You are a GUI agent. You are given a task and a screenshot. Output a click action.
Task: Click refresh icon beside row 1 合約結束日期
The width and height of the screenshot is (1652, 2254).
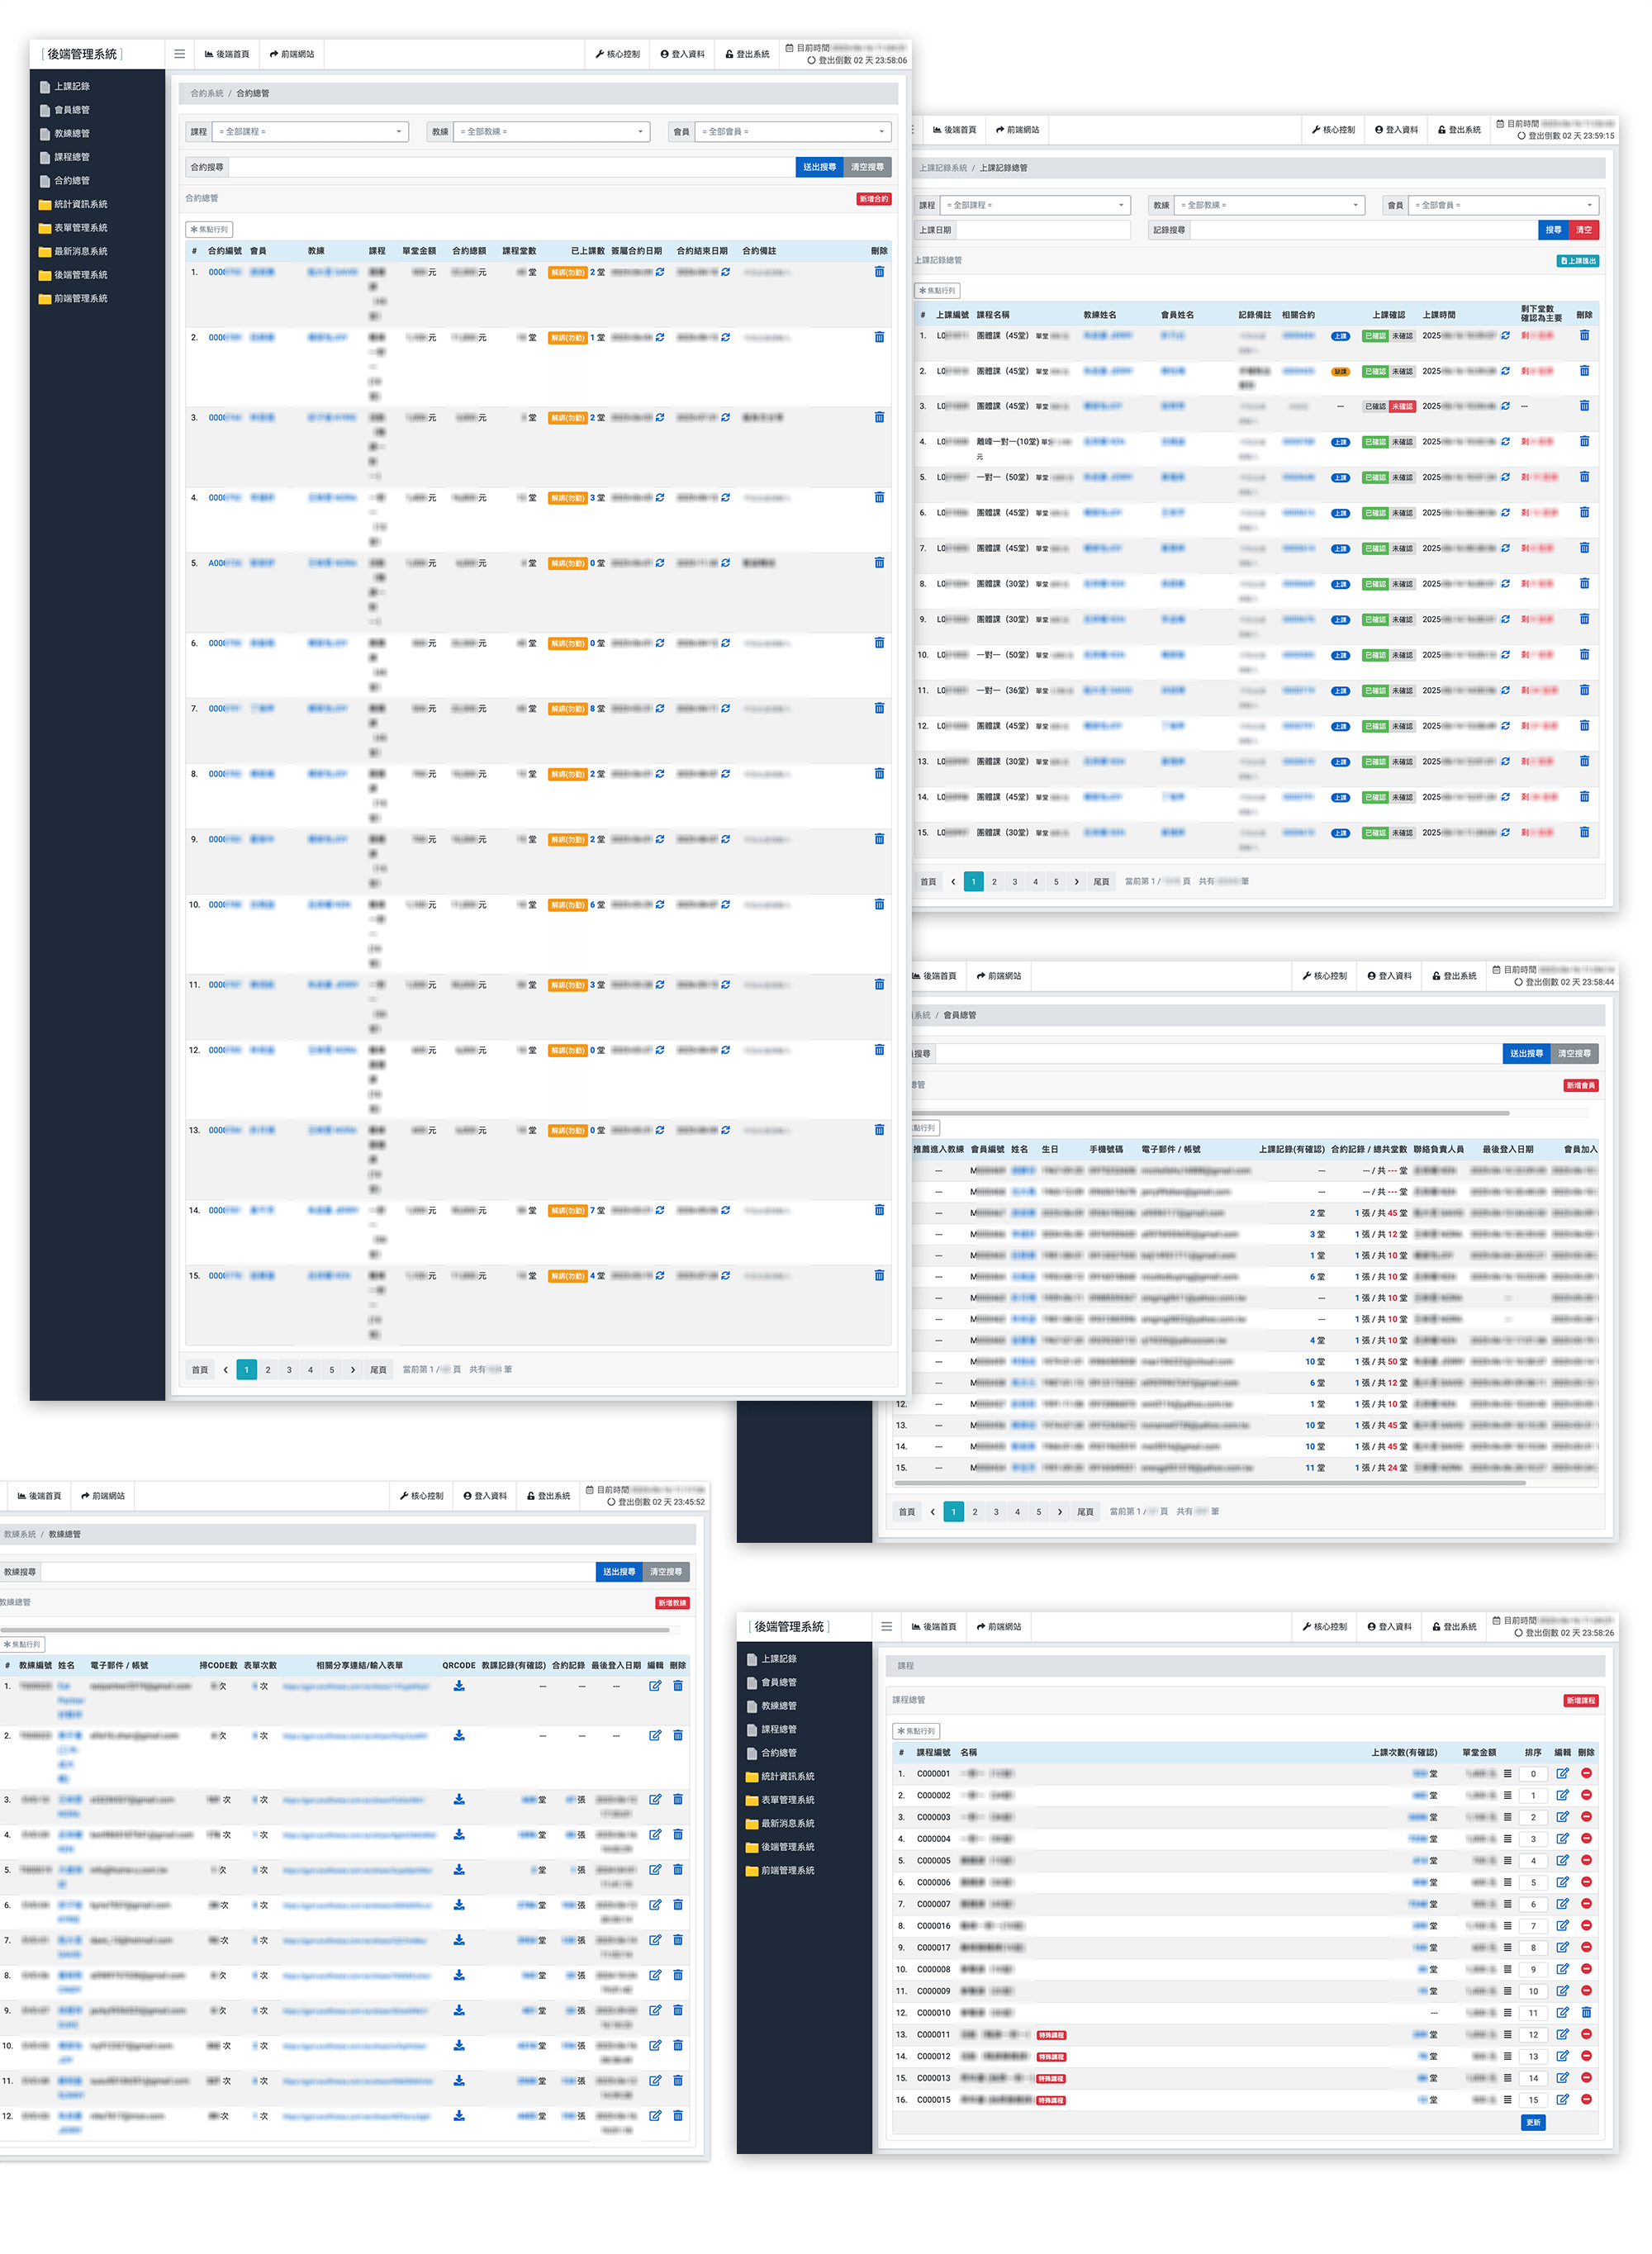[x=725, y=272]
